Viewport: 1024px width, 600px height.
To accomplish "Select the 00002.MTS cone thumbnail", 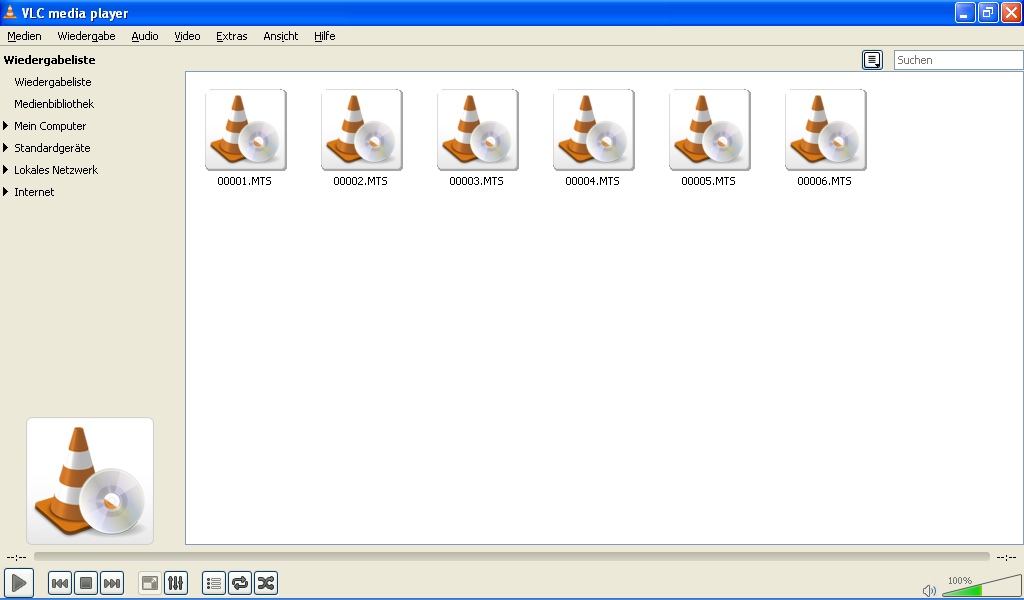I will [362, 130].
